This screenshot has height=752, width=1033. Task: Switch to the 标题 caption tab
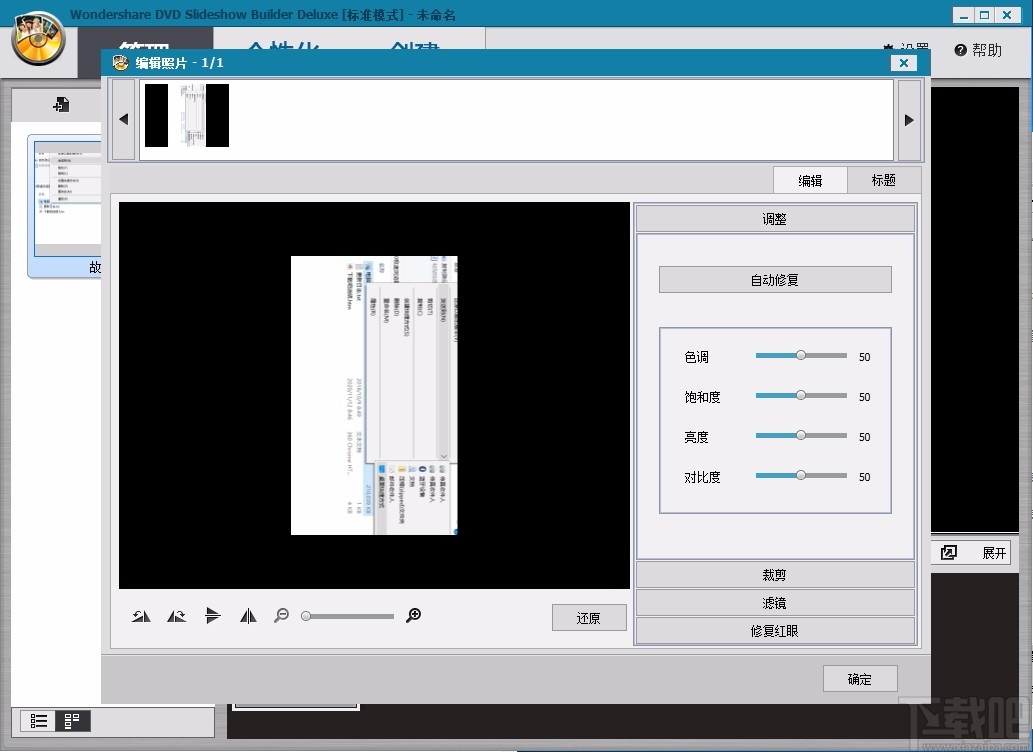[x=883, y=180]
